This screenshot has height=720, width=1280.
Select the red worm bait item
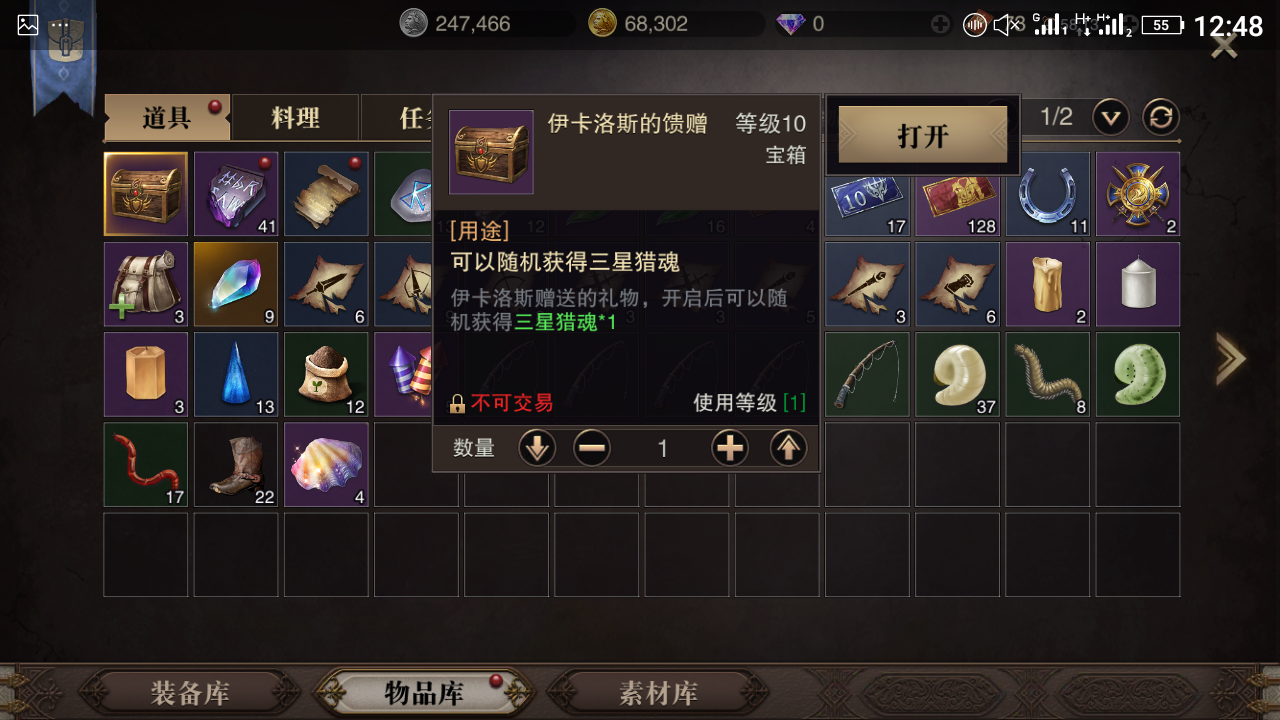(x=146, y=464)
